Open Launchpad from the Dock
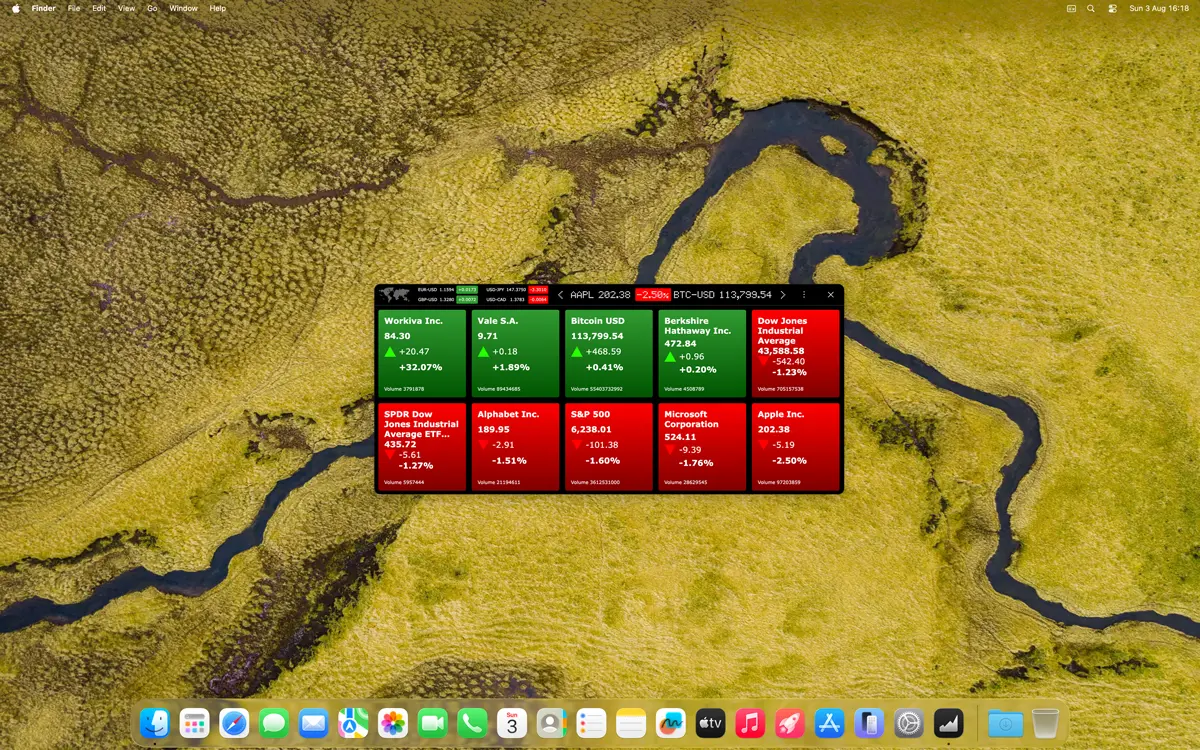Viewport: 1200px width, 750px height. (194, 723)
